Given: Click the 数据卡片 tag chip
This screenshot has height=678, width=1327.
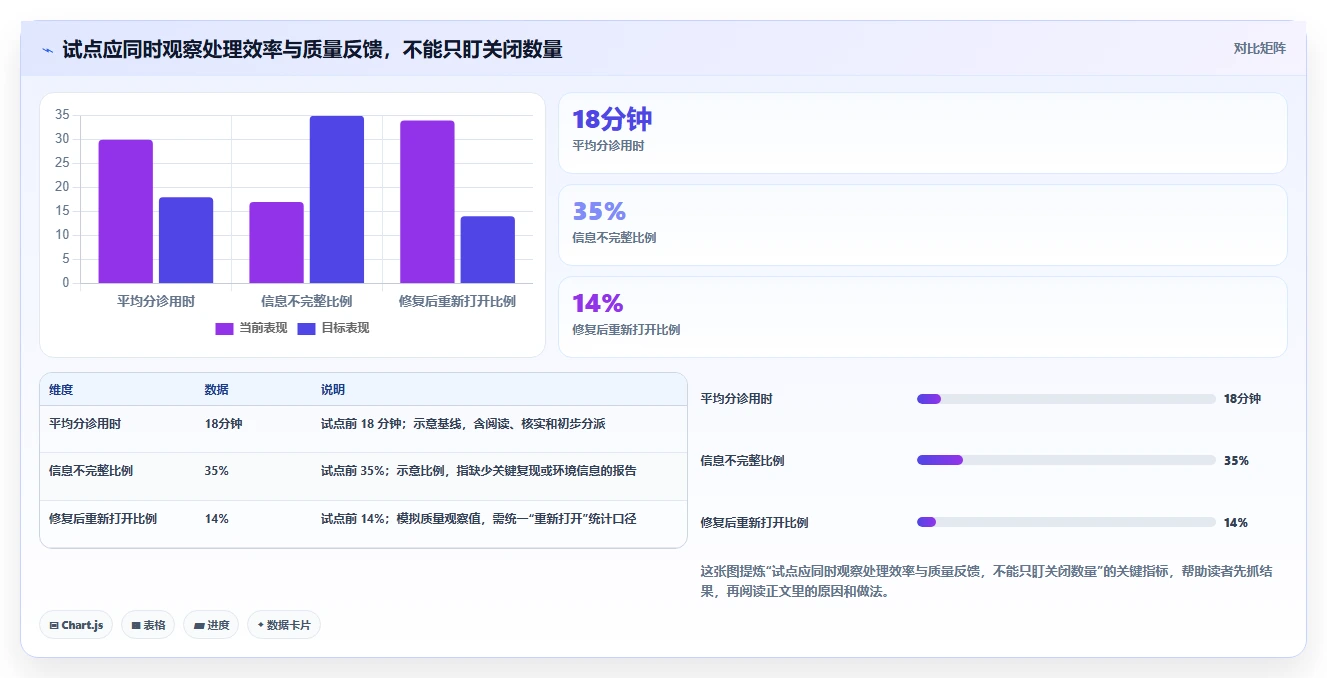Looking at the screenshot, I should click(284, 625).
